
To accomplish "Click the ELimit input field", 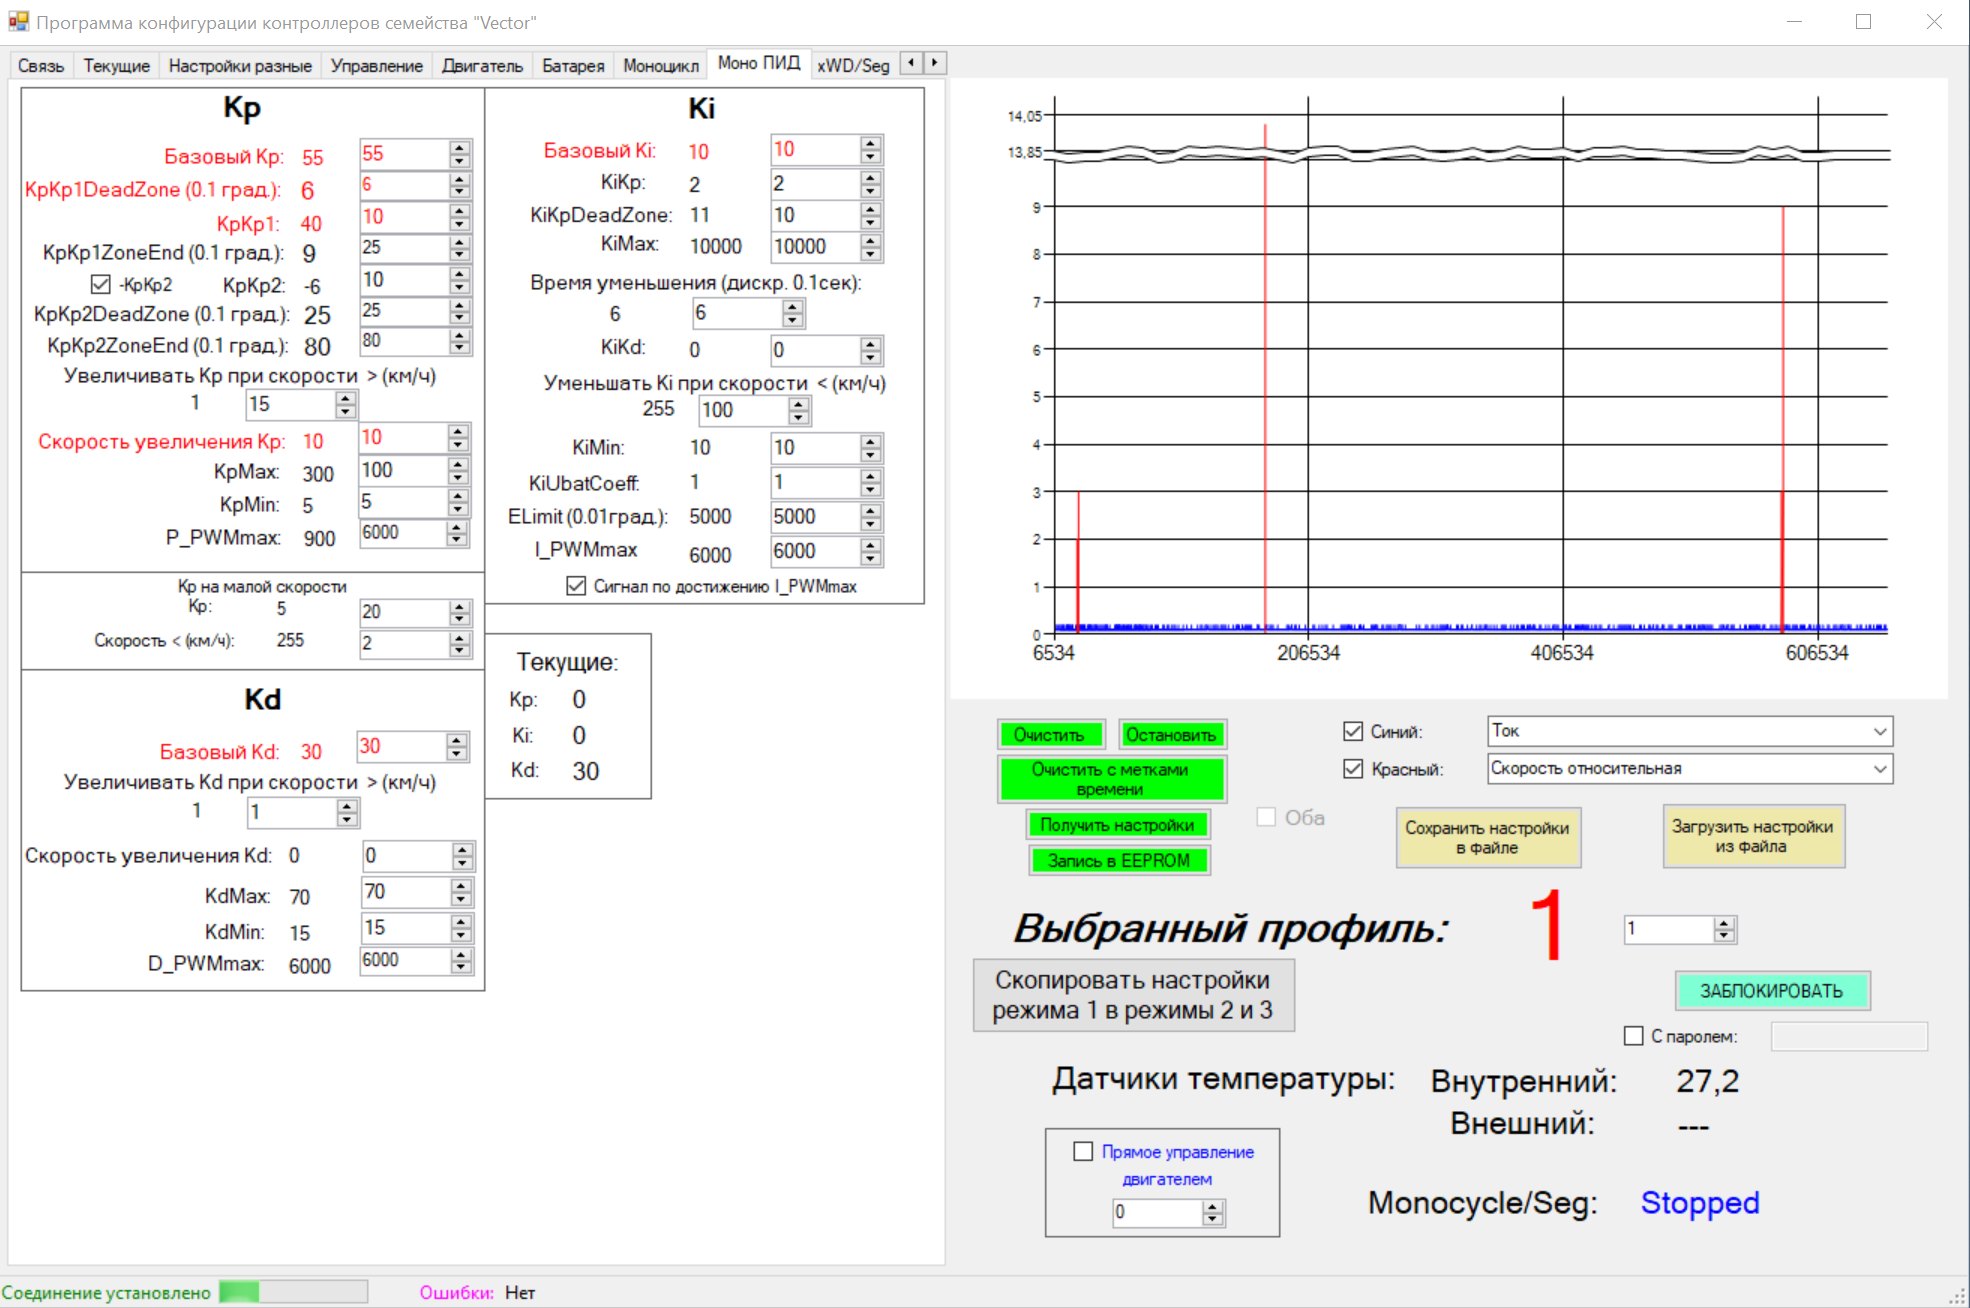I will (x=815, y=517).
